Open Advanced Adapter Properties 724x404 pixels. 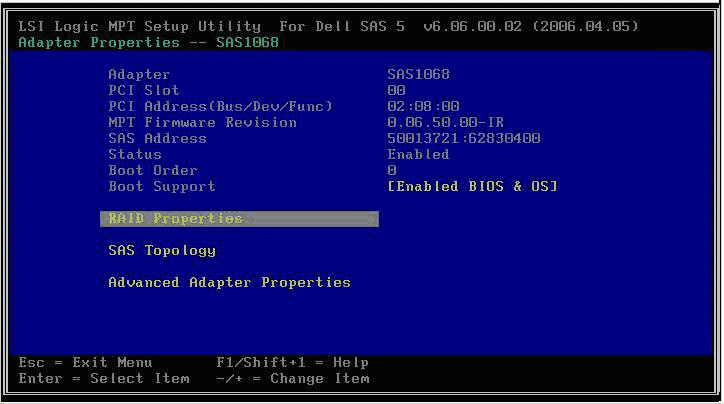[229, 282]
